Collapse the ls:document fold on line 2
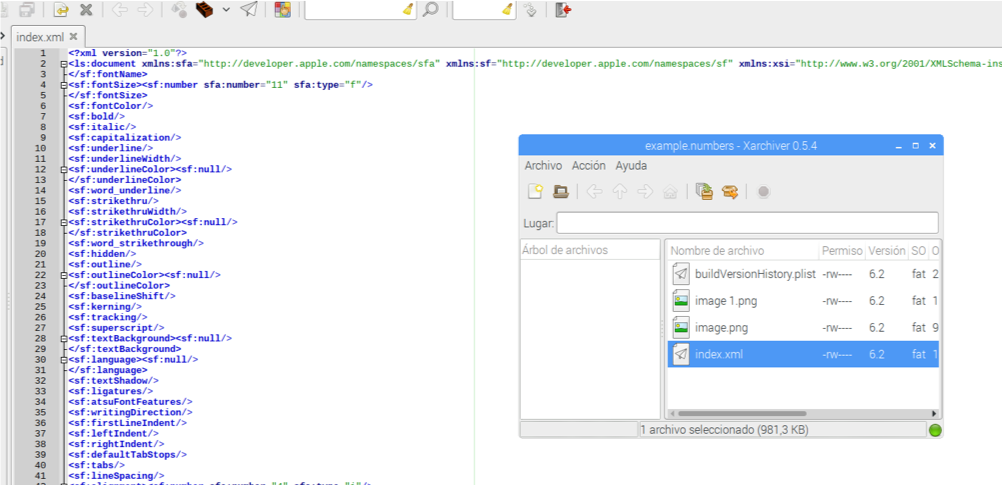The image size is (1002, 485). [x=63, y=64]
